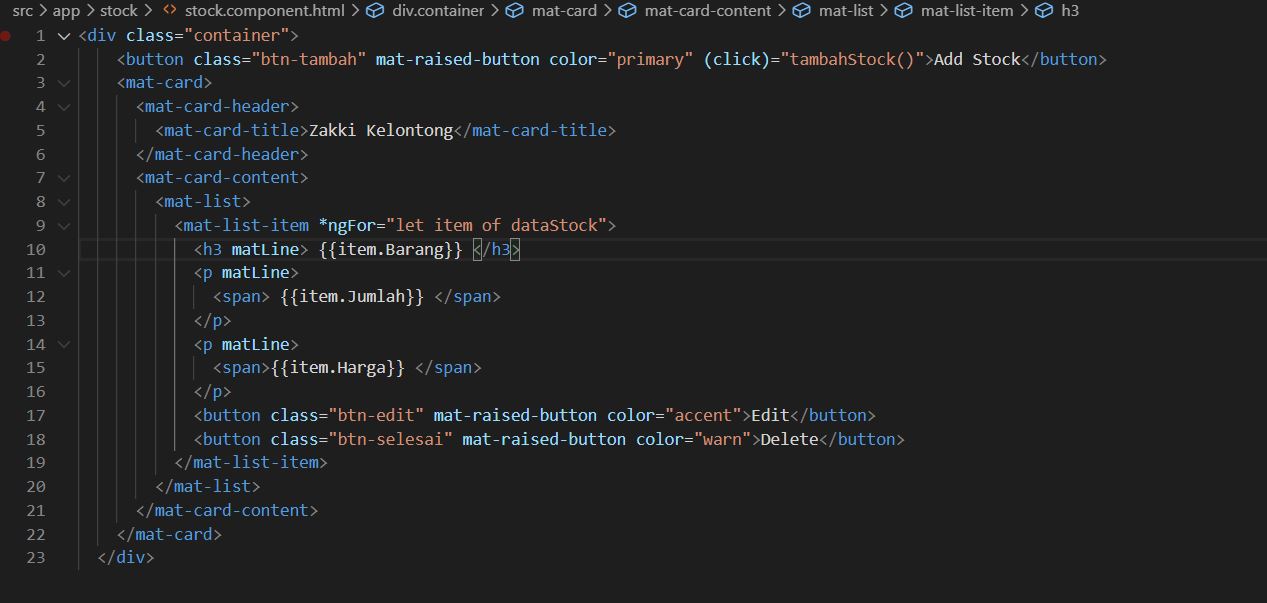Click the "Edit" button text on line 17

coord(770,415)
